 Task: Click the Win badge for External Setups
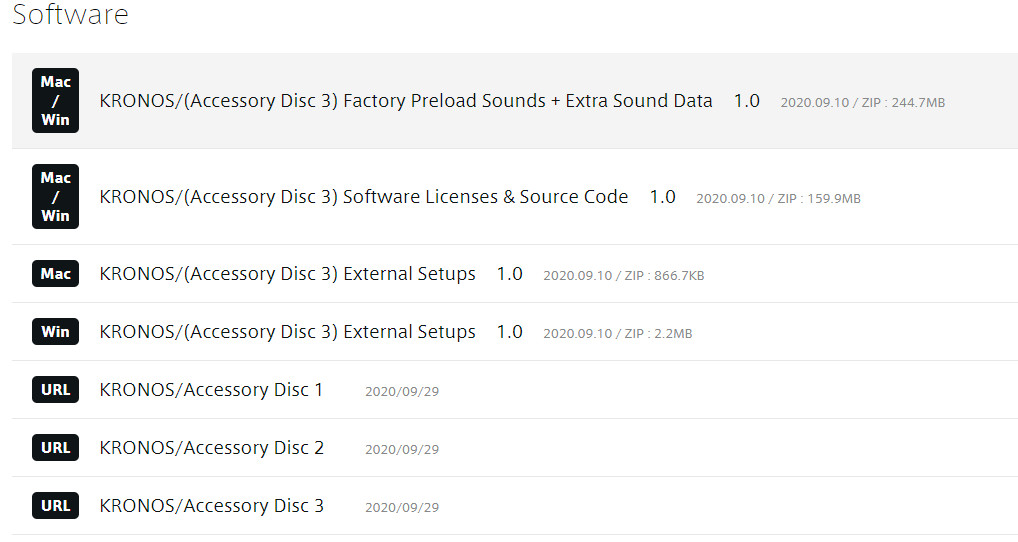(55, 332)
